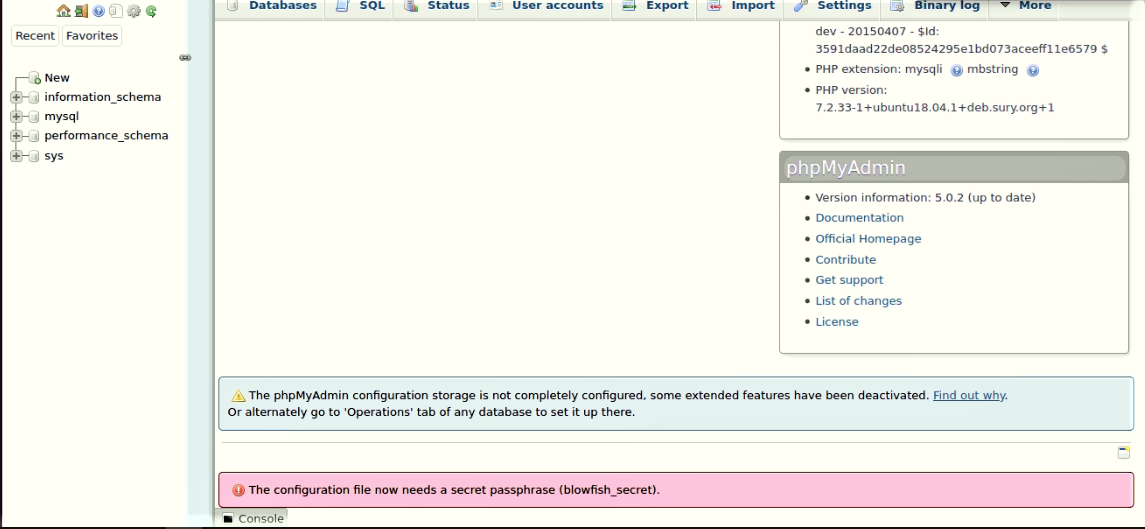
Task: Click the MySQL documentation pages icon in sidebar
Action: coord(116,11)
